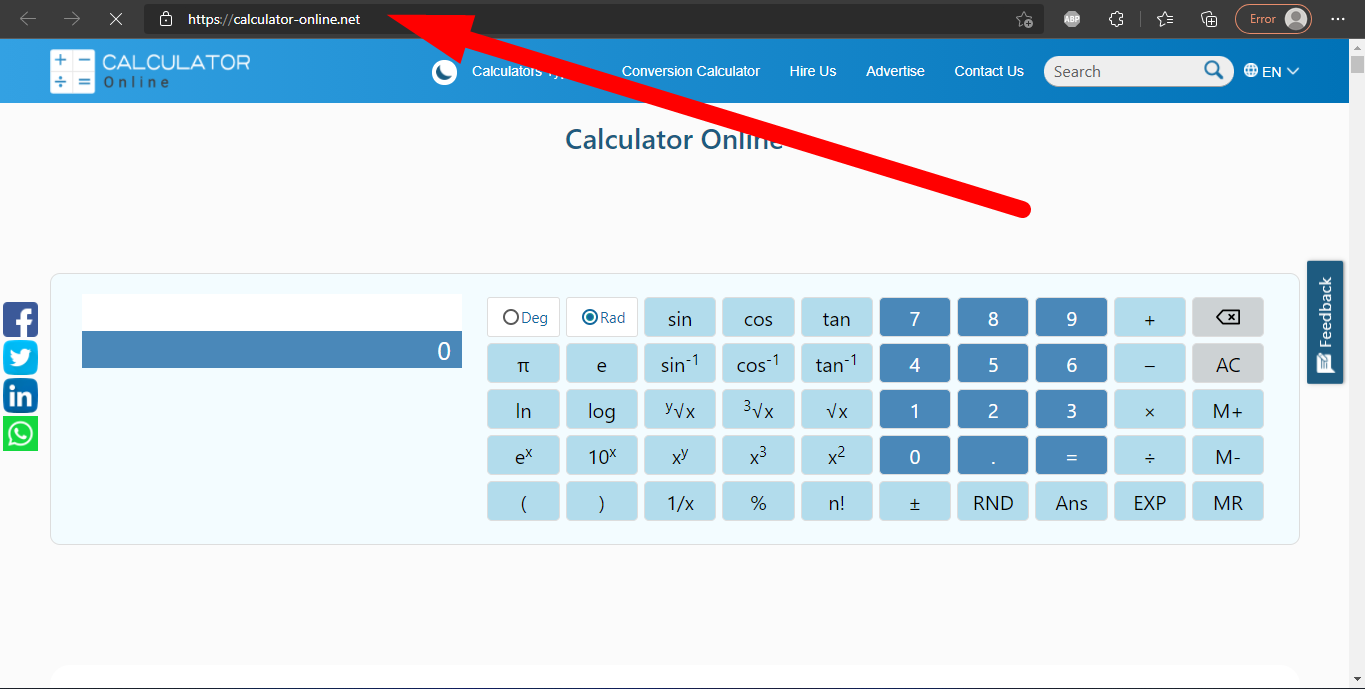
Task: Open the Twitter sharing icon
Action: [20, 357]
